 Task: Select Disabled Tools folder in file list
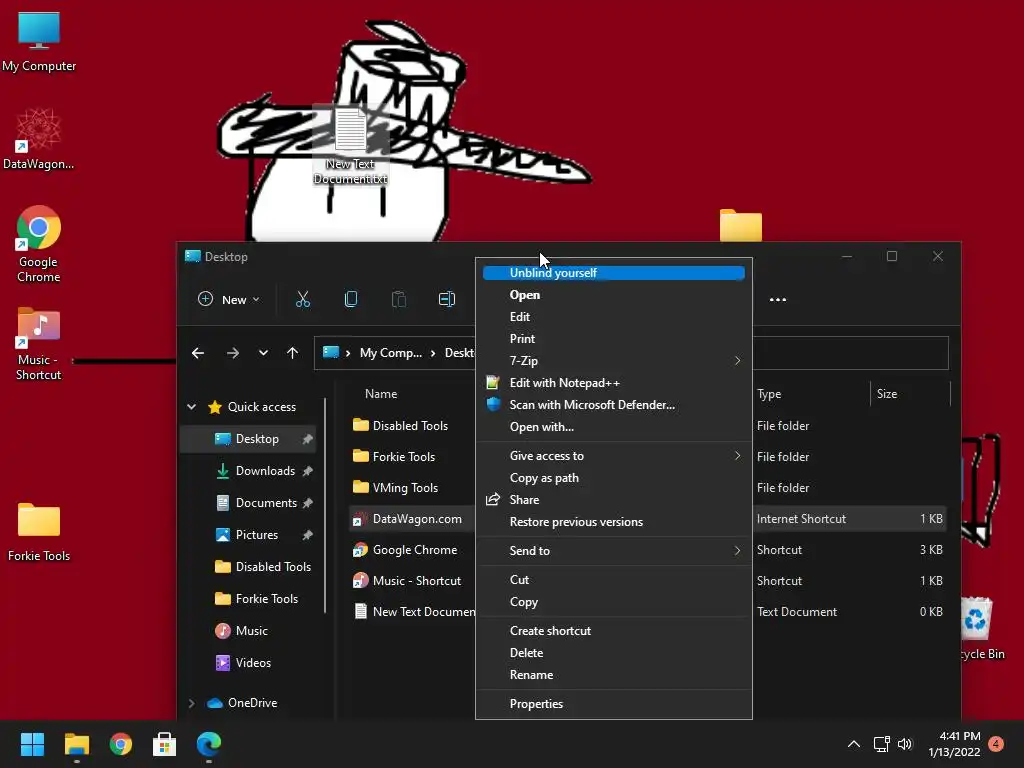(x=413, y=426)
